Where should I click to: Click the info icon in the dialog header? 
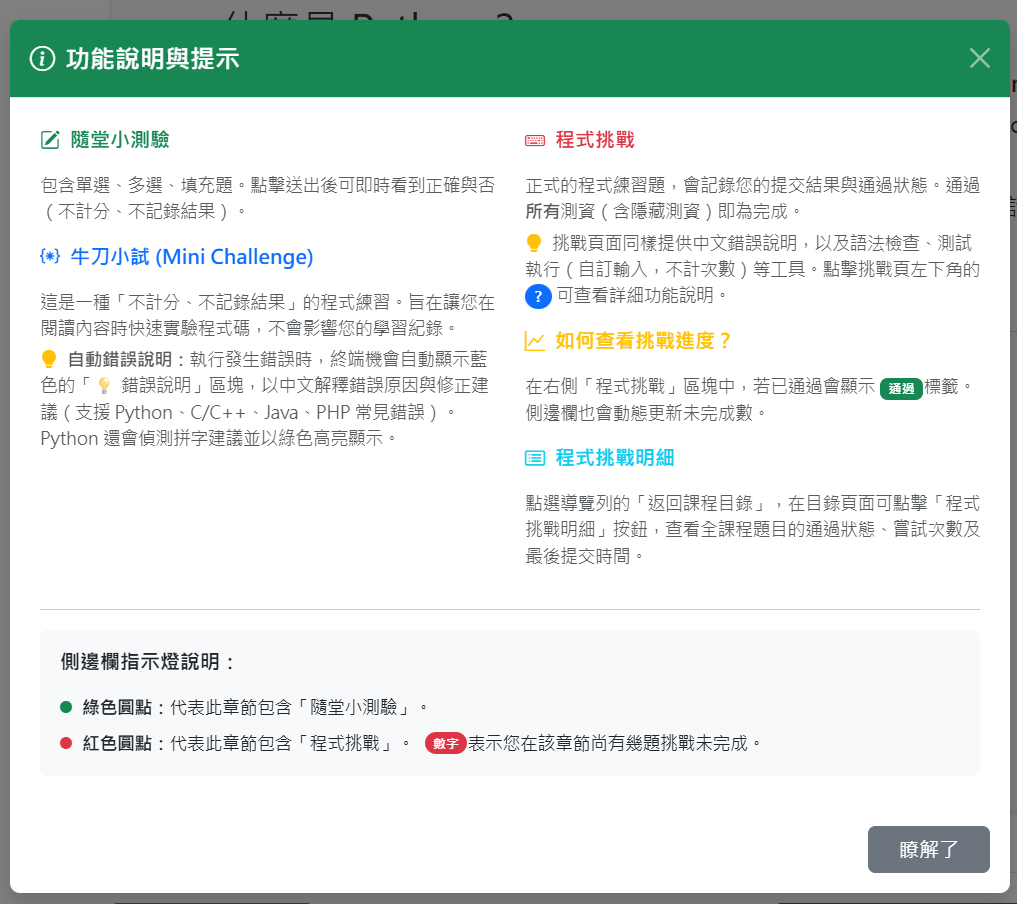click(42, 59)
